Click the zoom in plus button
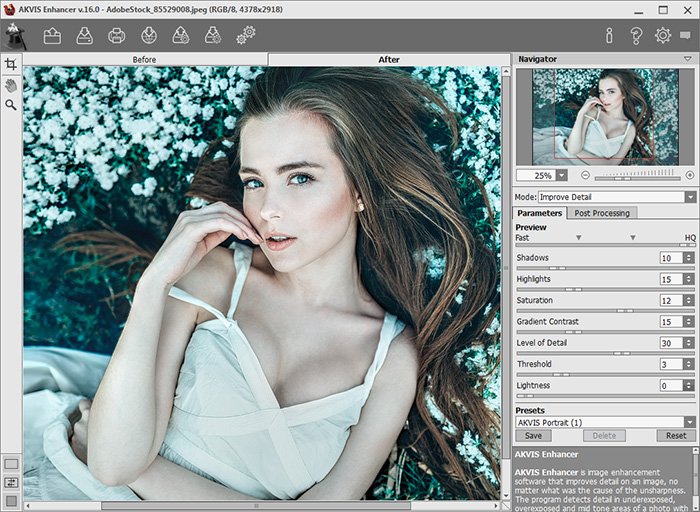The height and width of the screenshot is (512, 700). point(690,175)
